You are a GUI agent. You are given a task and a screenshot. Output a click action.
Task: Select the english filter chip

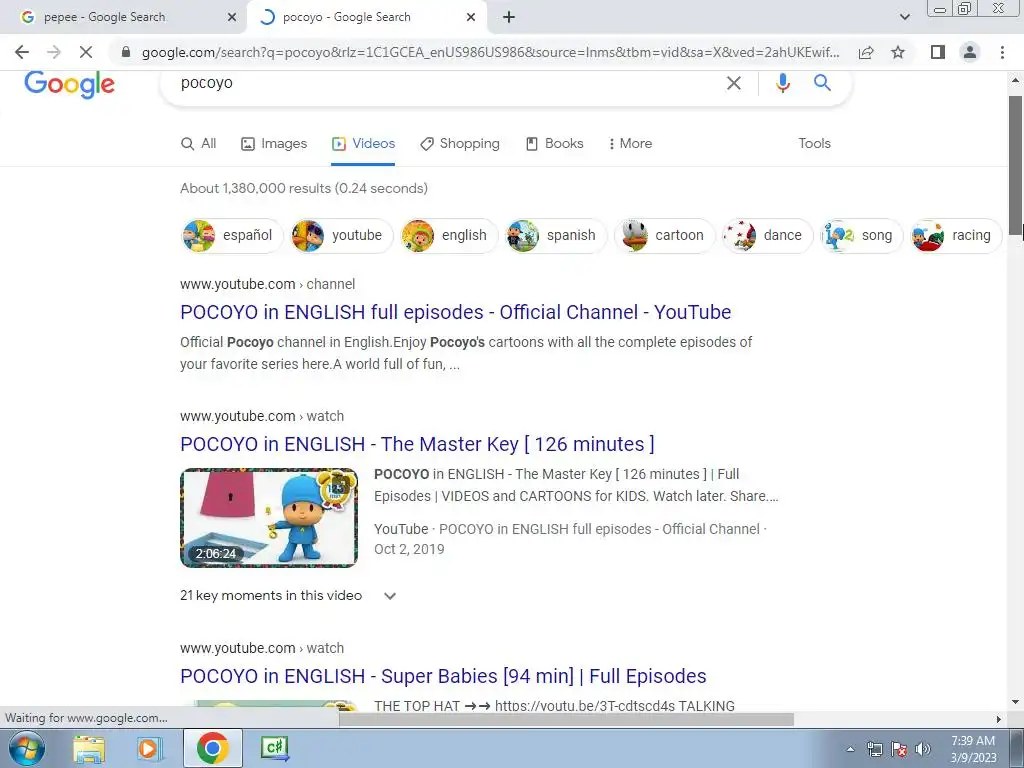pyautogui.click(x=449, y=235)
